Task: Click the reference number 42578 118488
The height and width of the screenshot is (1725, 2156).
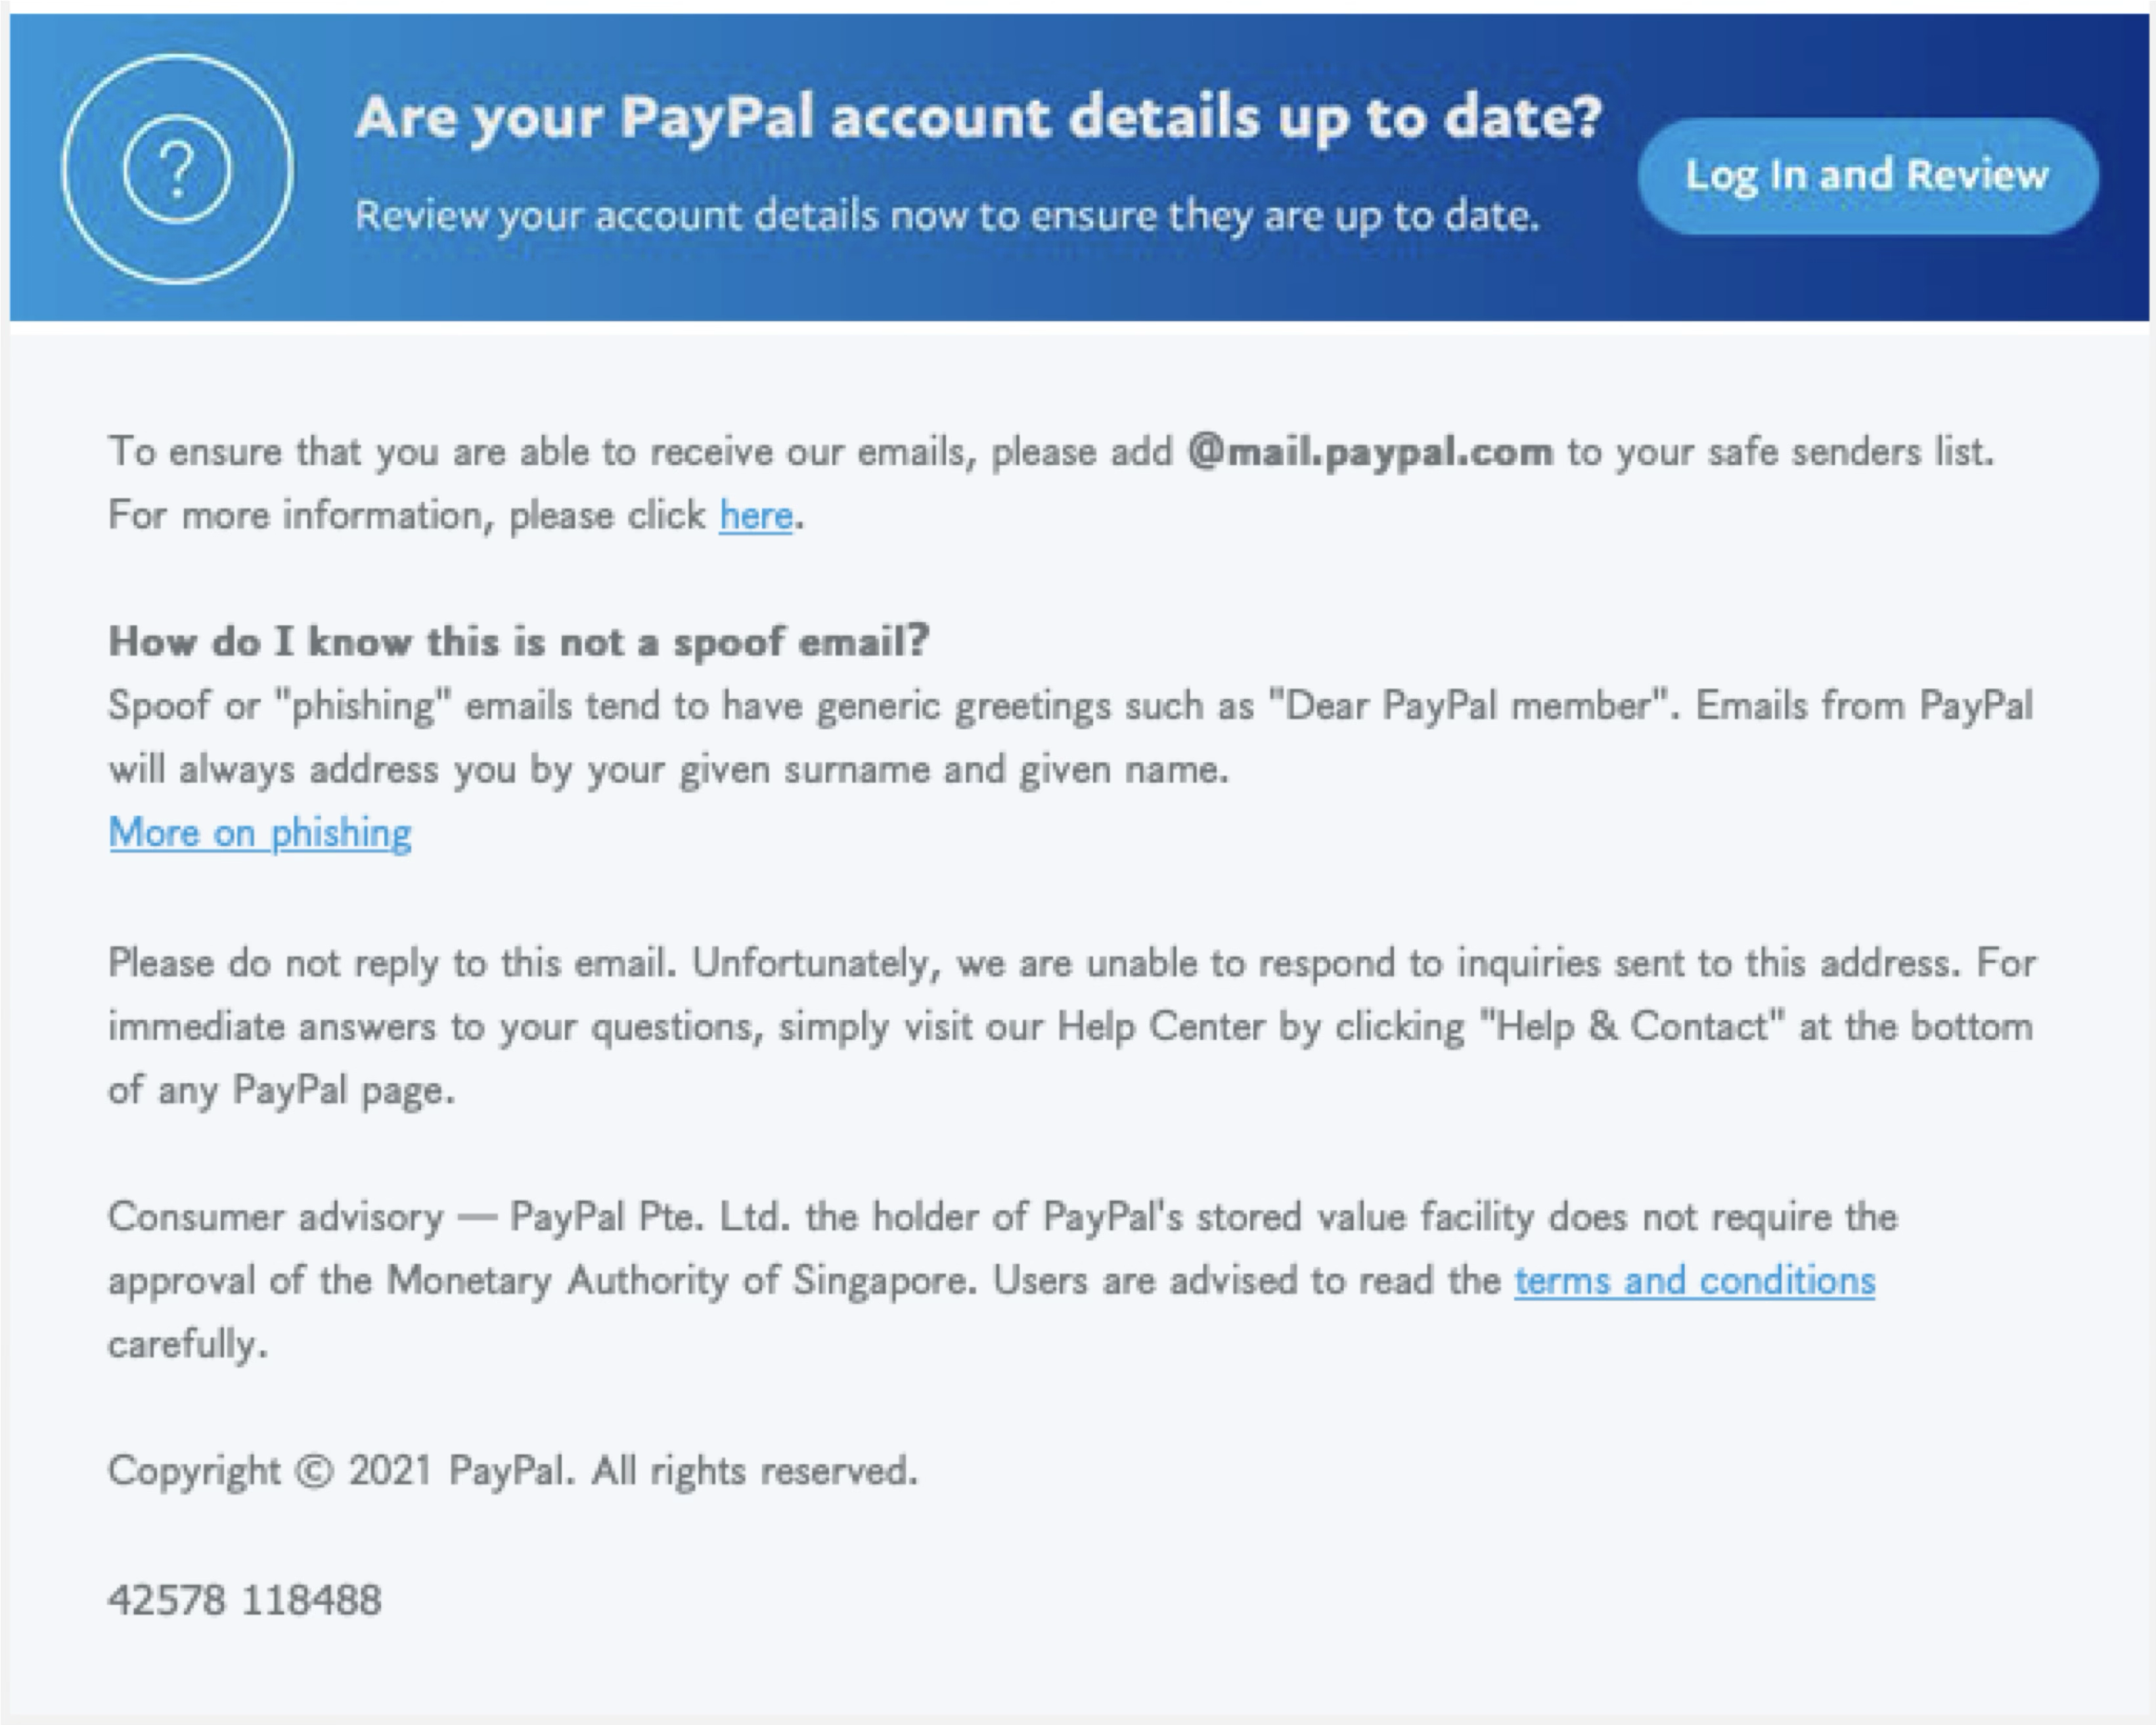Action: [x=245, y=1600]
